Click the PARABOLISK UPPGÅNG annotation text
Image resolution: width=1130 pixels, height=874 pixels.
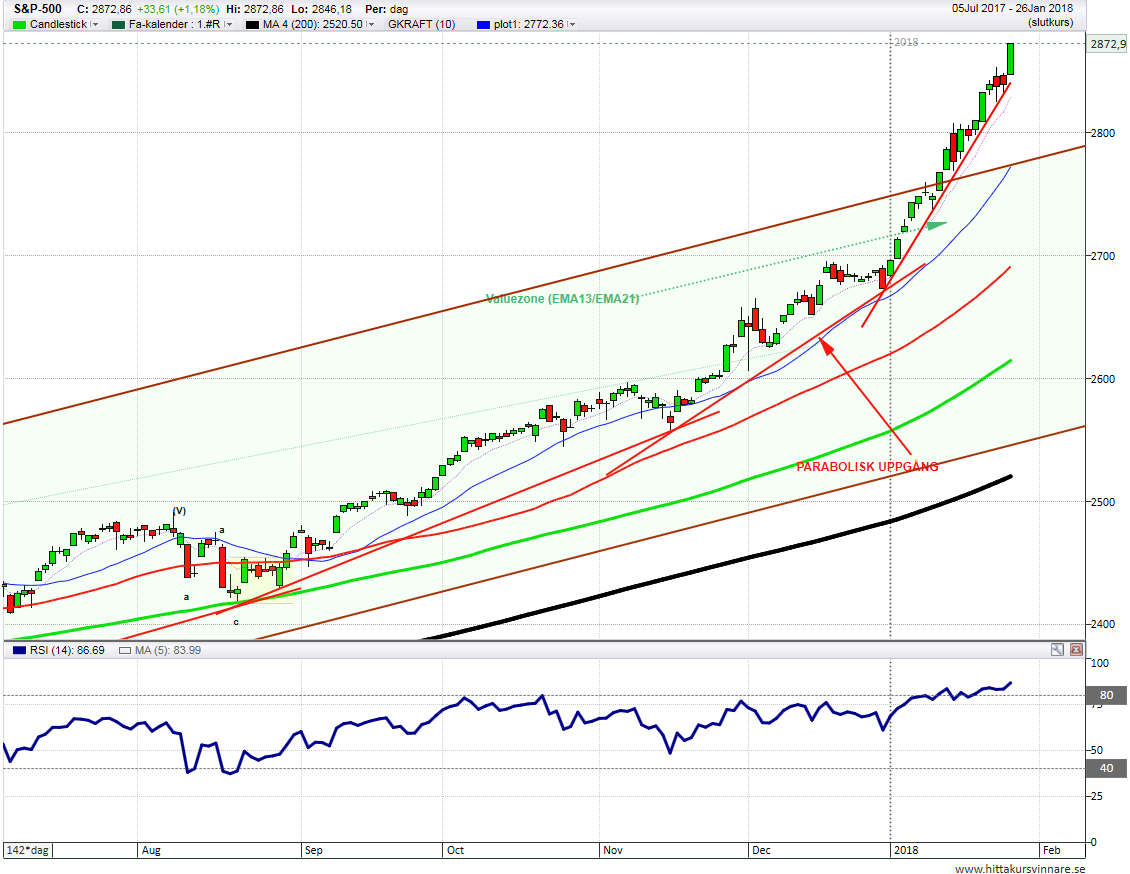(867, 467)
